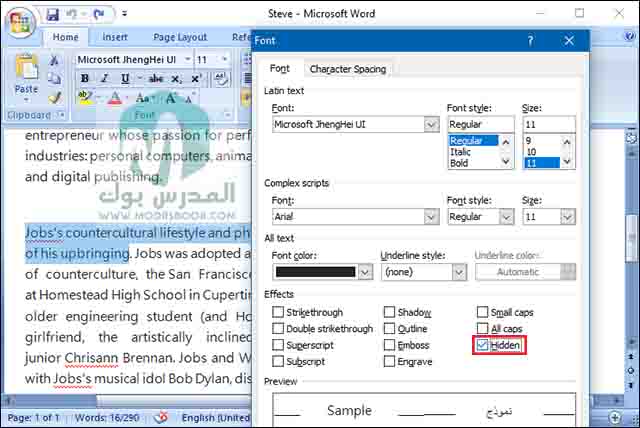Clear formatting of selected text

pyautogui.click(x=221, y=79)
